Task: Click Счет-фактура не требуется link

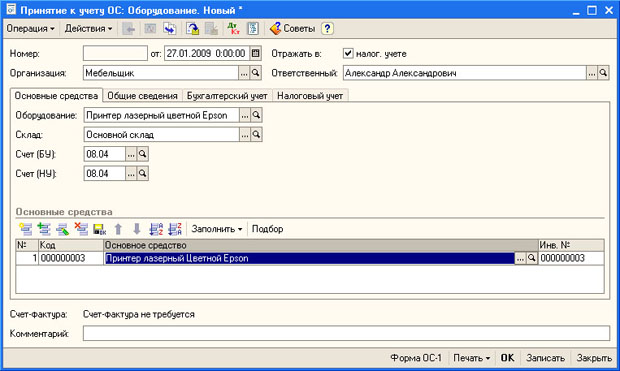Action: click(139, 314)
